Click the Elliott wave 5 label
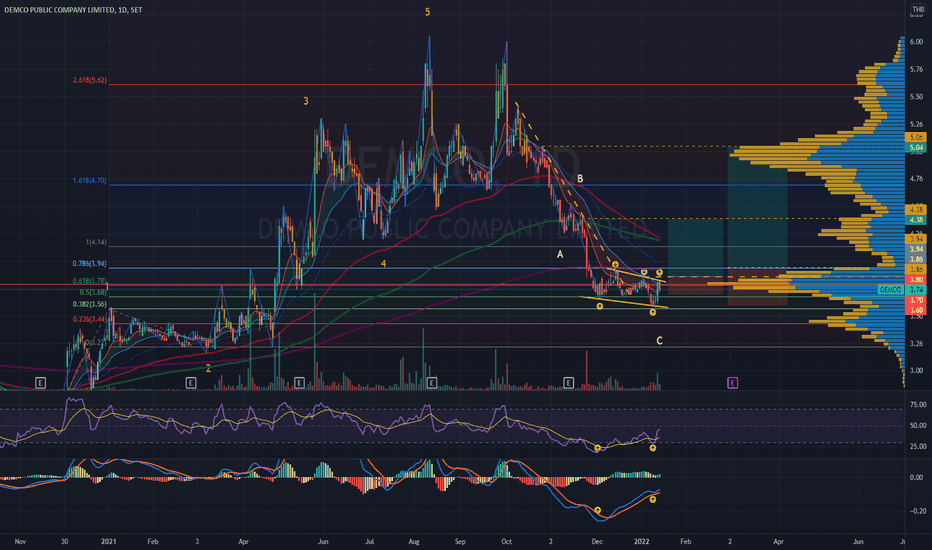Screen dimensions: 932x550 click(427, 12)
